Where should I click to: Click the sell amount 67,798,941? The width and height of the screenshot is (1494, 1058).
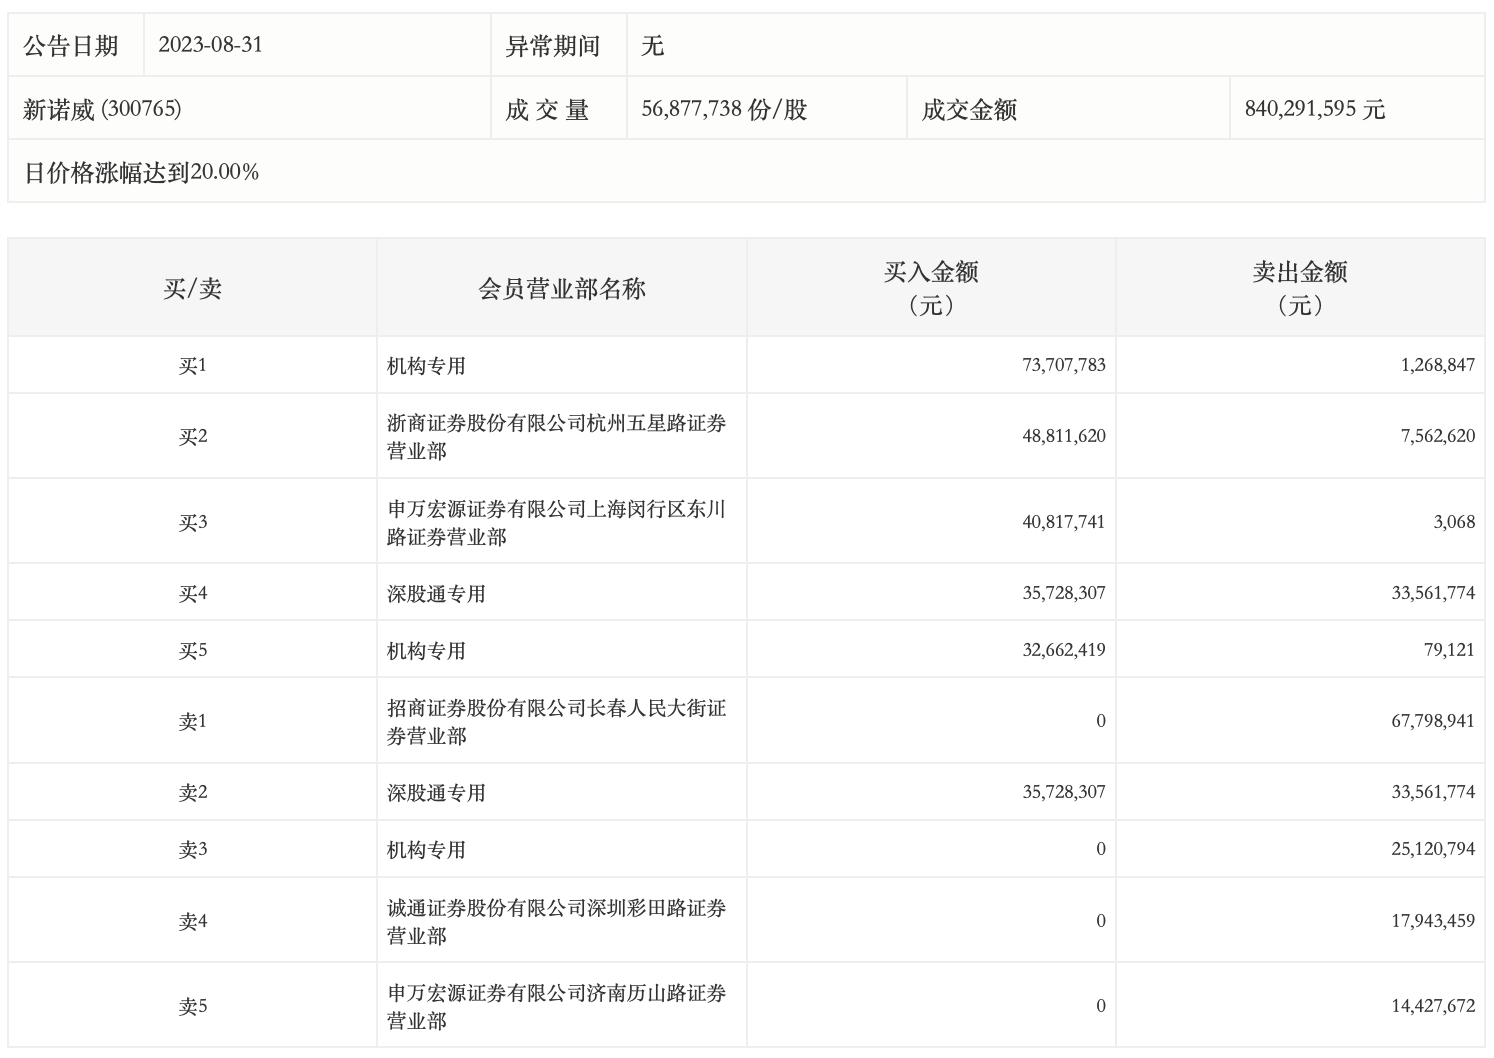coord(1432,721)
